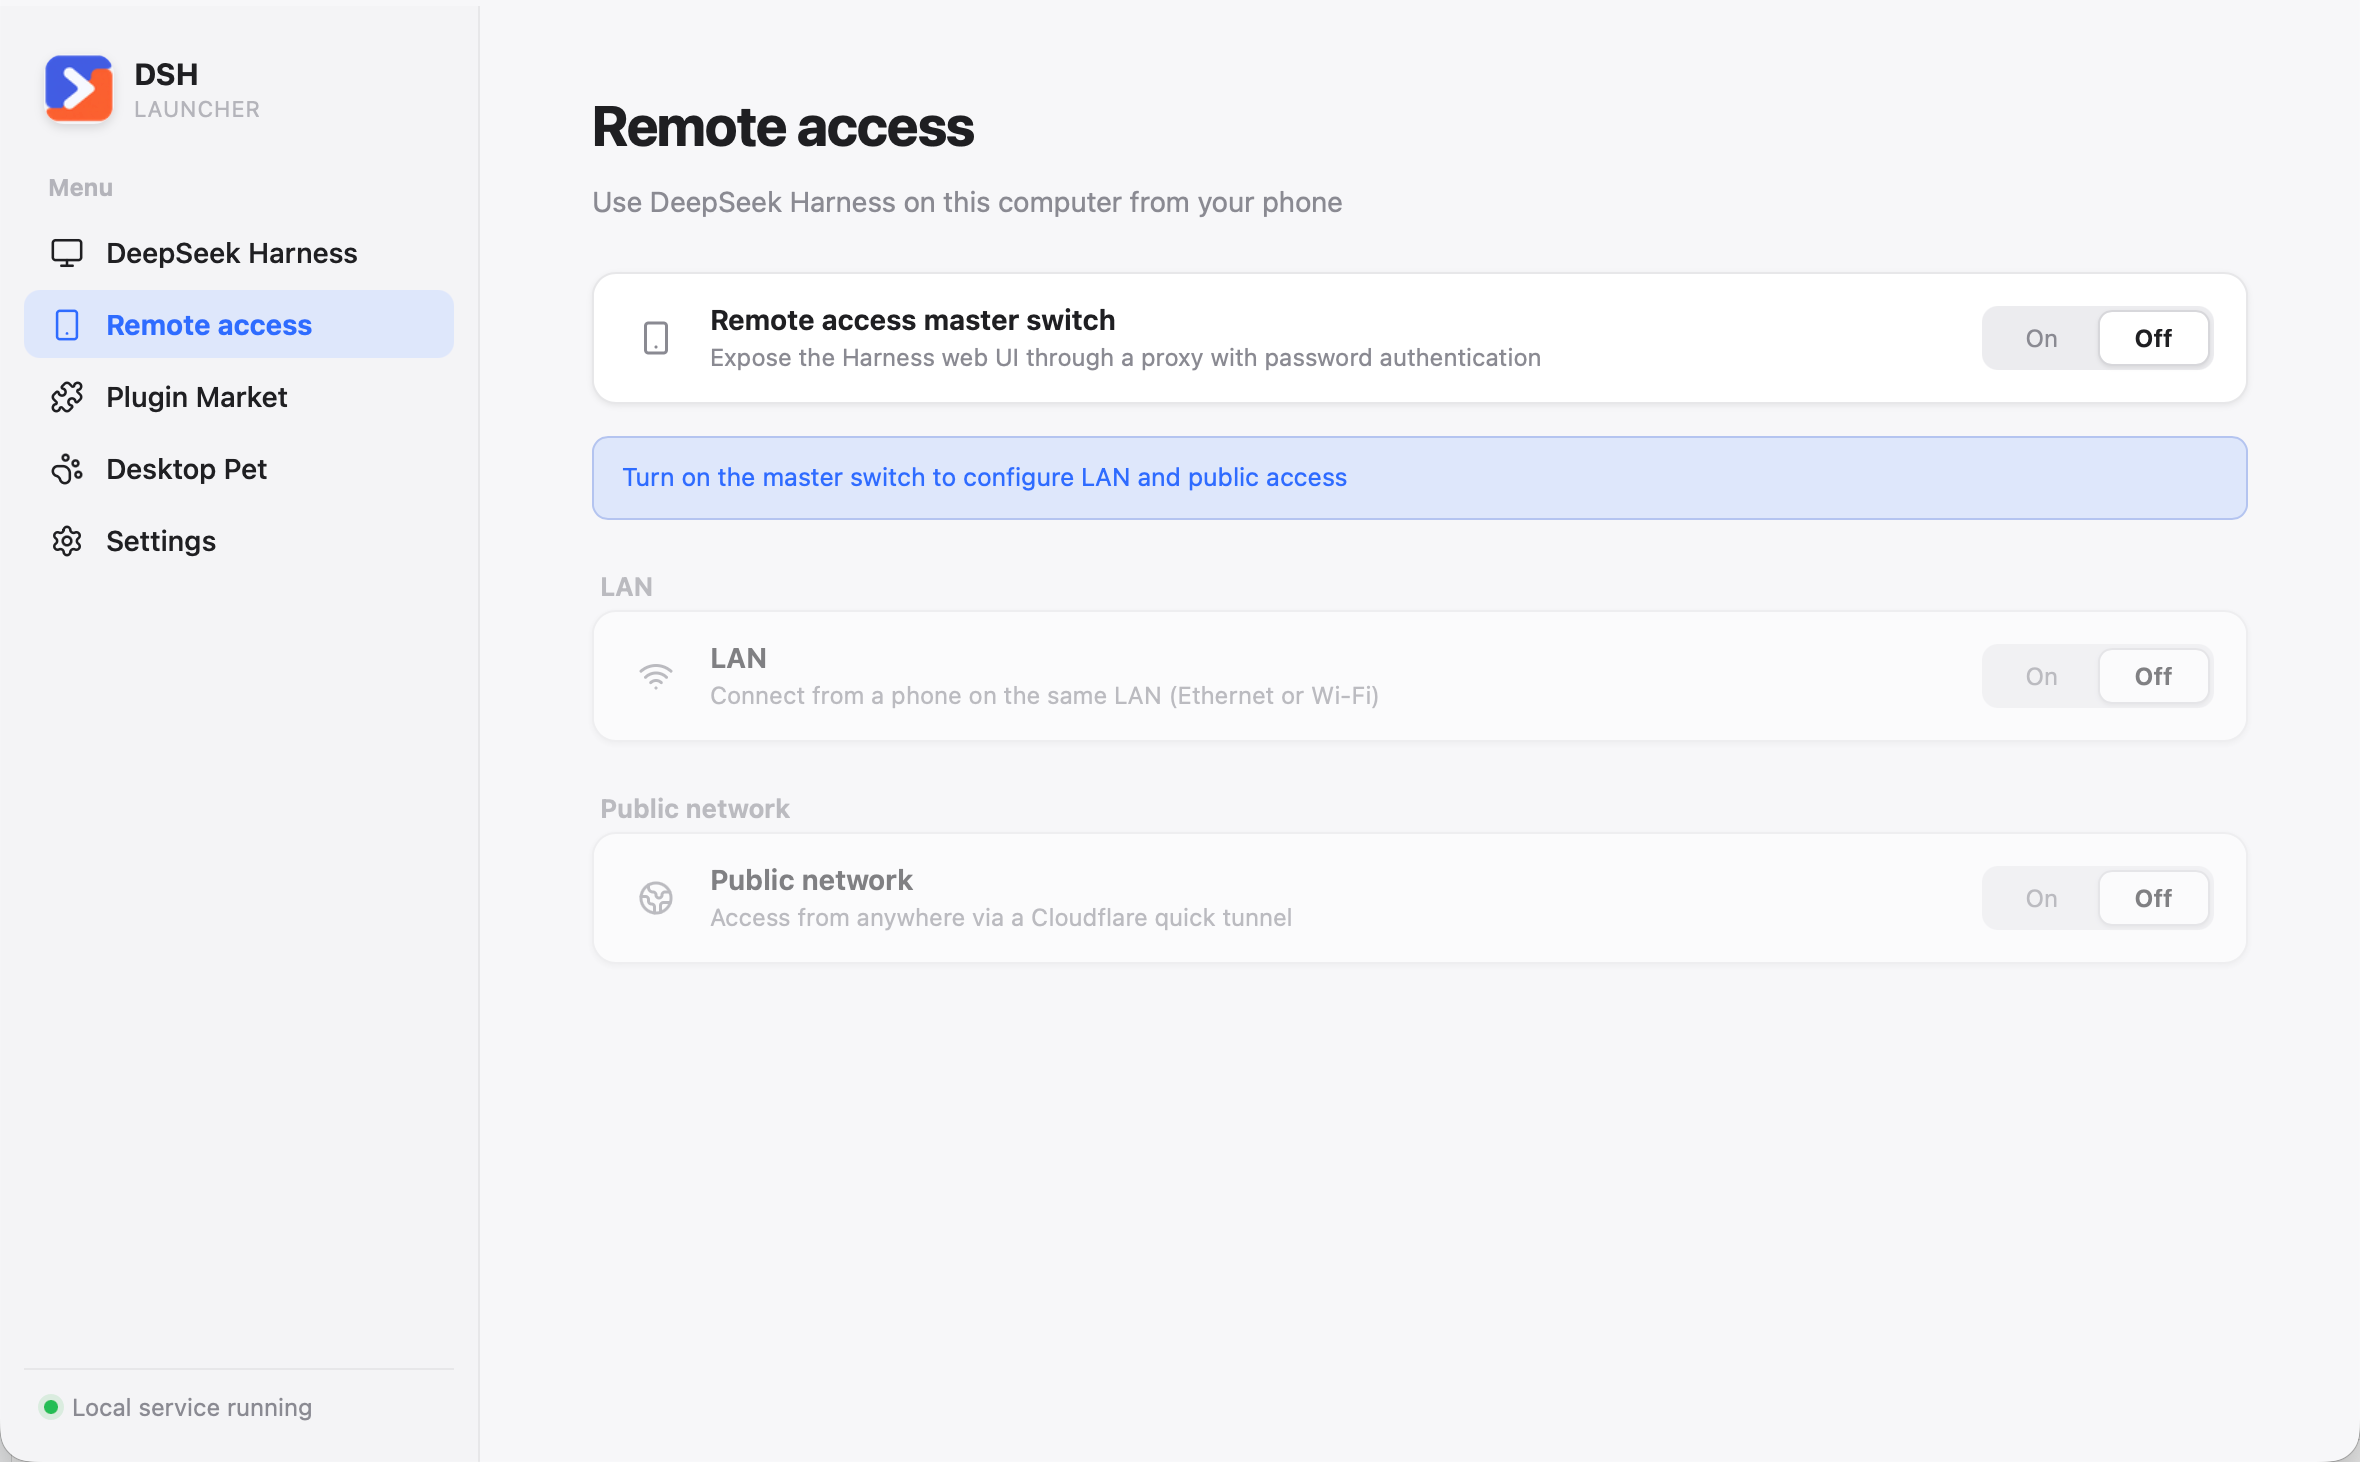Viewport: 2360px width, 1462px height.
Task: Select Off for Remote access master switch
Action: (x=2153, y=338)
